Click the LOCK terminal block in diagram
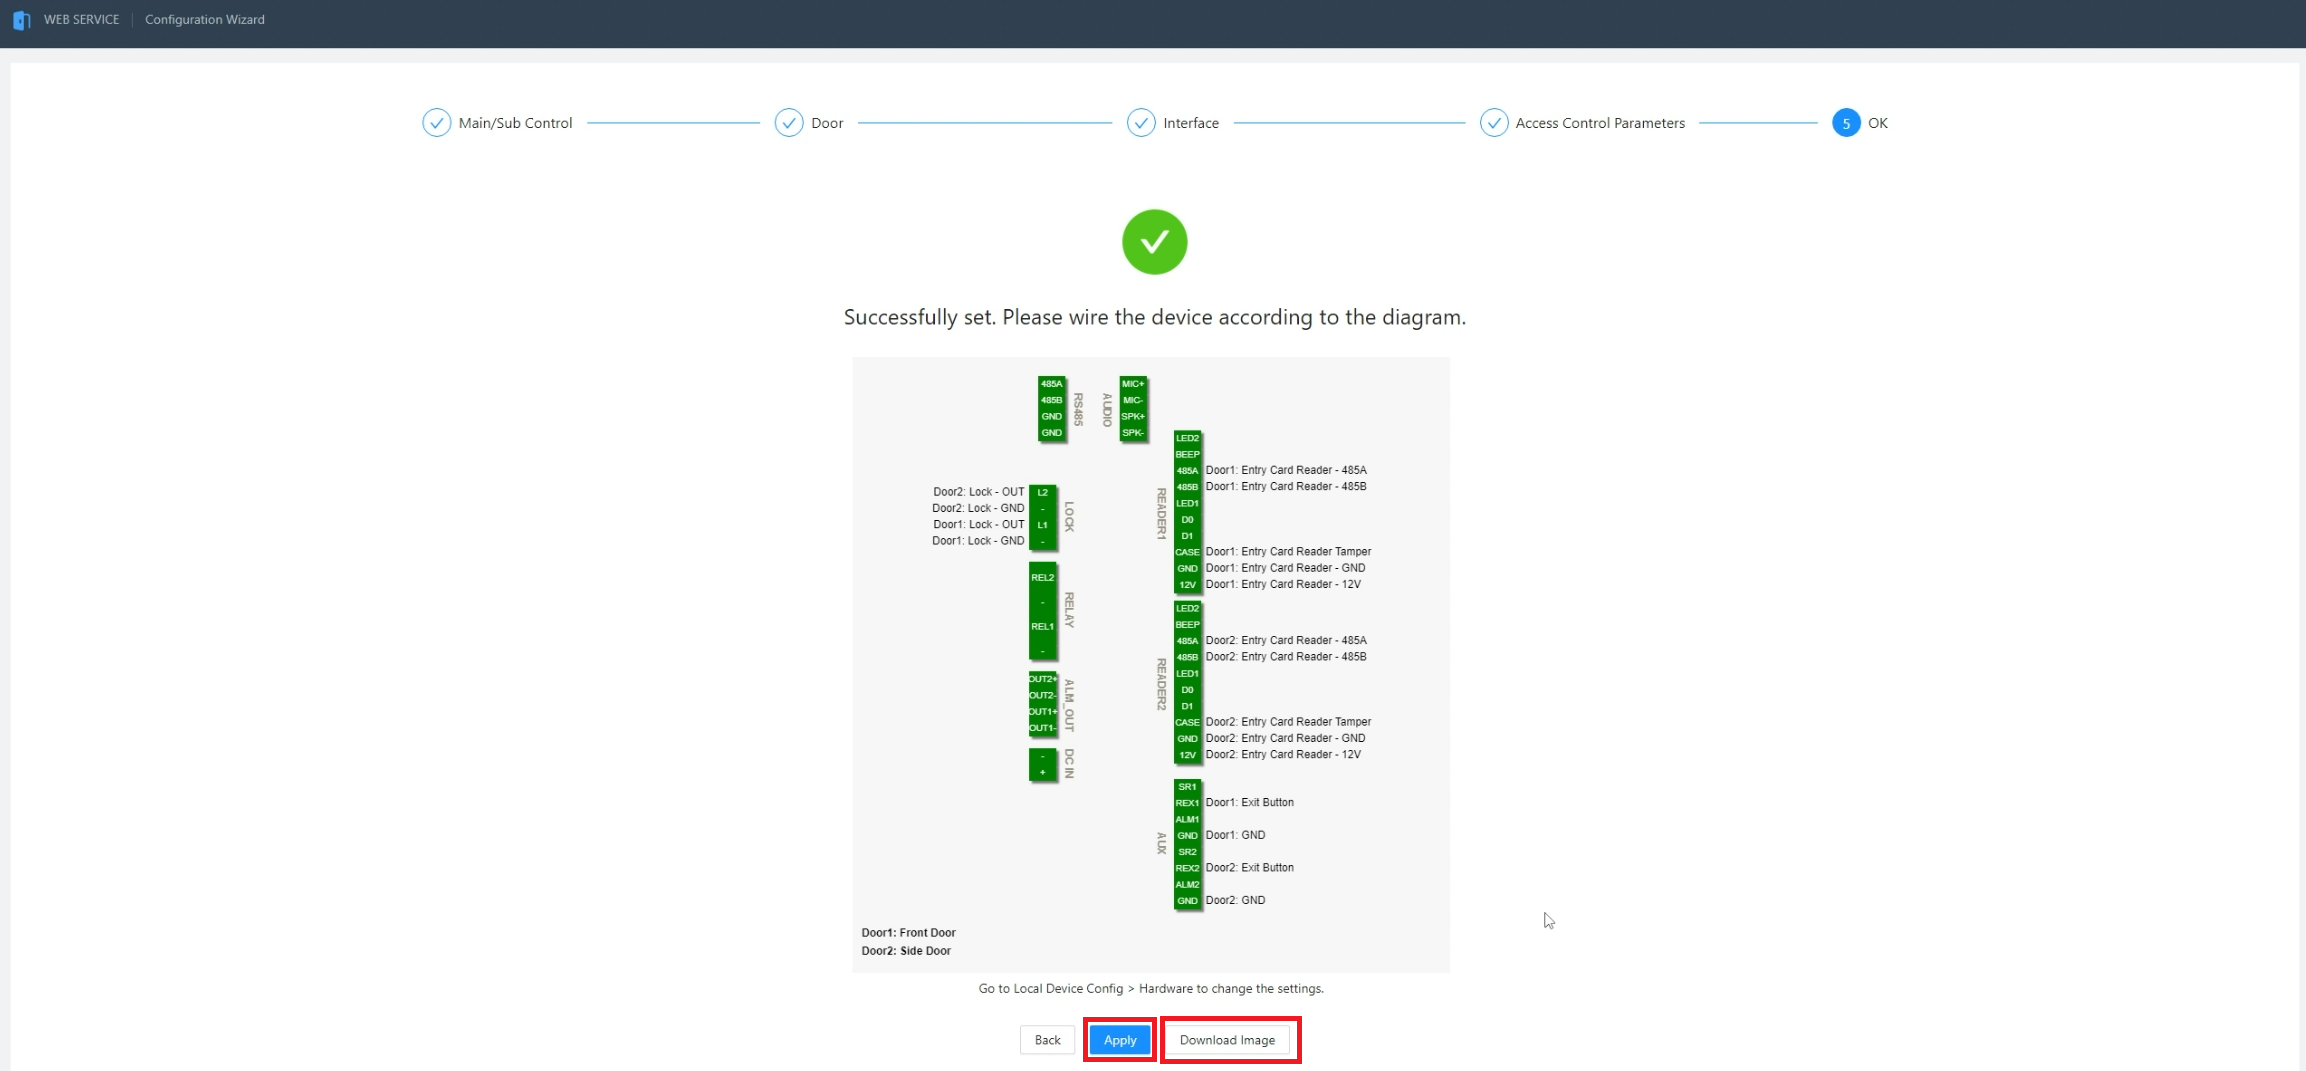This screenshot has height=1071, width=2306. coord(1043,517)
